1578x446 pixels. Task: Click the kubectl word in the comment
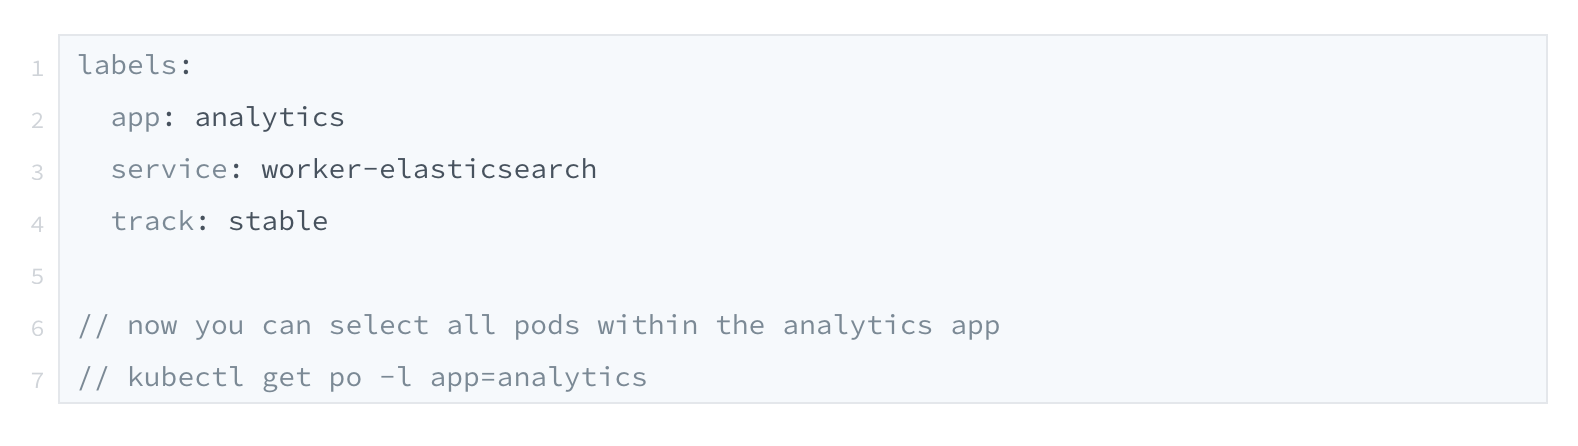(x=186, y=377)
